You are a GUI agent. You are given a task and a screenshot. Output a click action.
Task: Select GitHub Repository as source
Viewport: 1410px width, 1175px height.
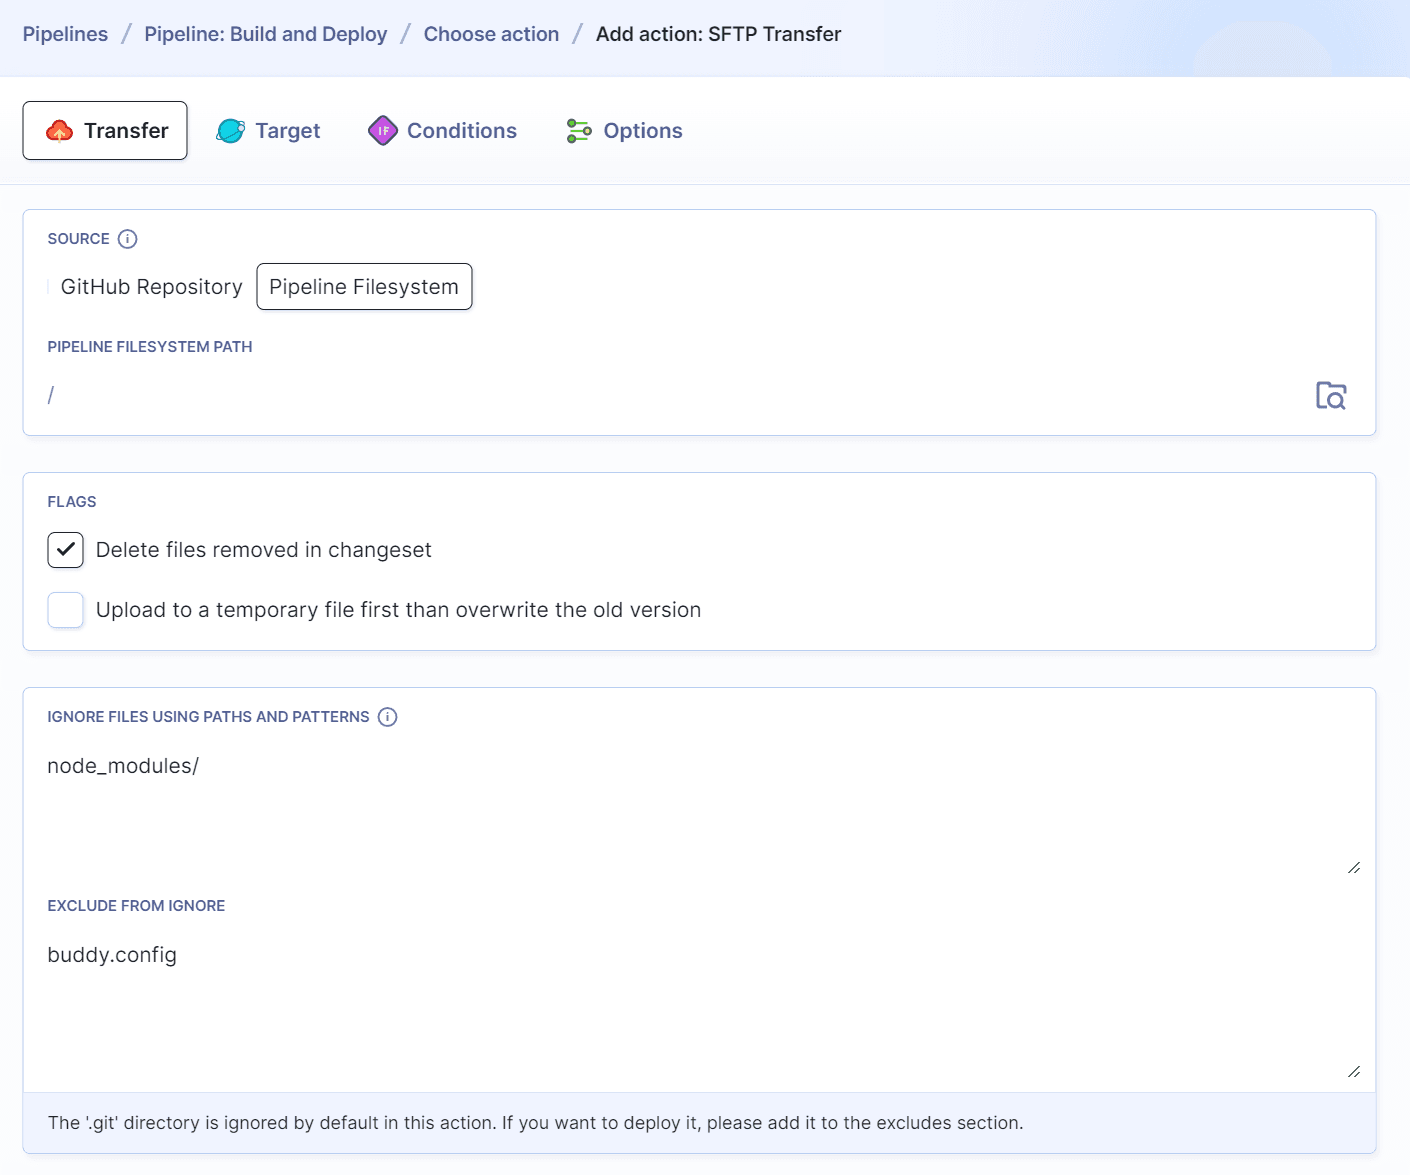click(151, 287)
